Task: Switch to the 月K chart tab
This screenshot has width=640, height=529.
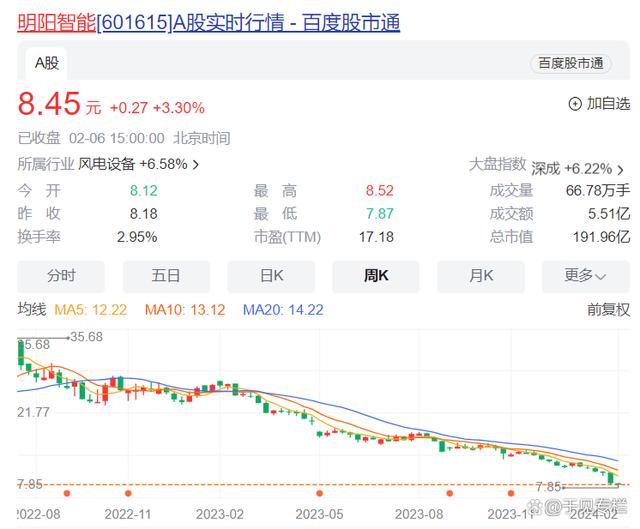Action: (x=481, y=276)
